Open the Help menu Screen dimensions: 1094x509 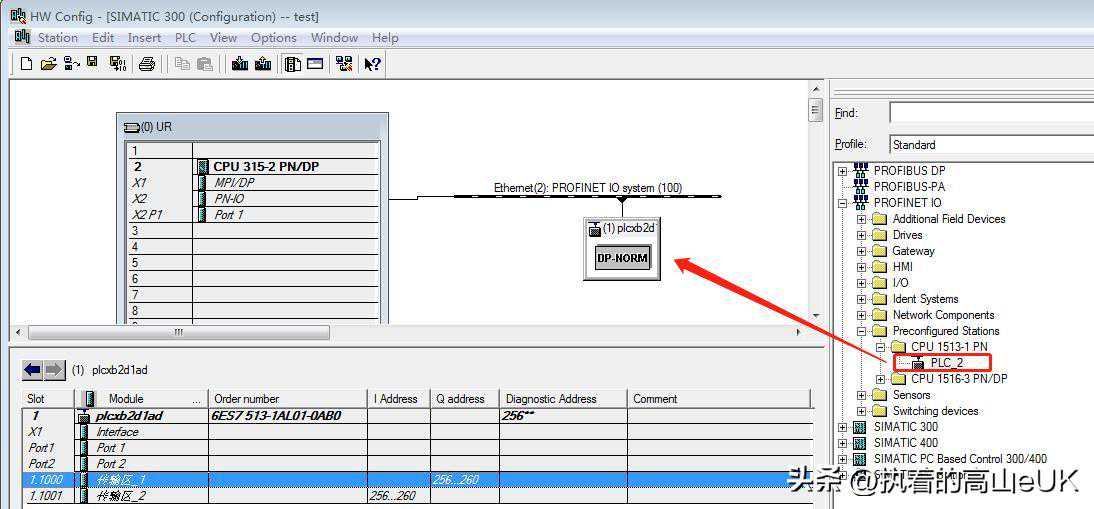[385, 38]
